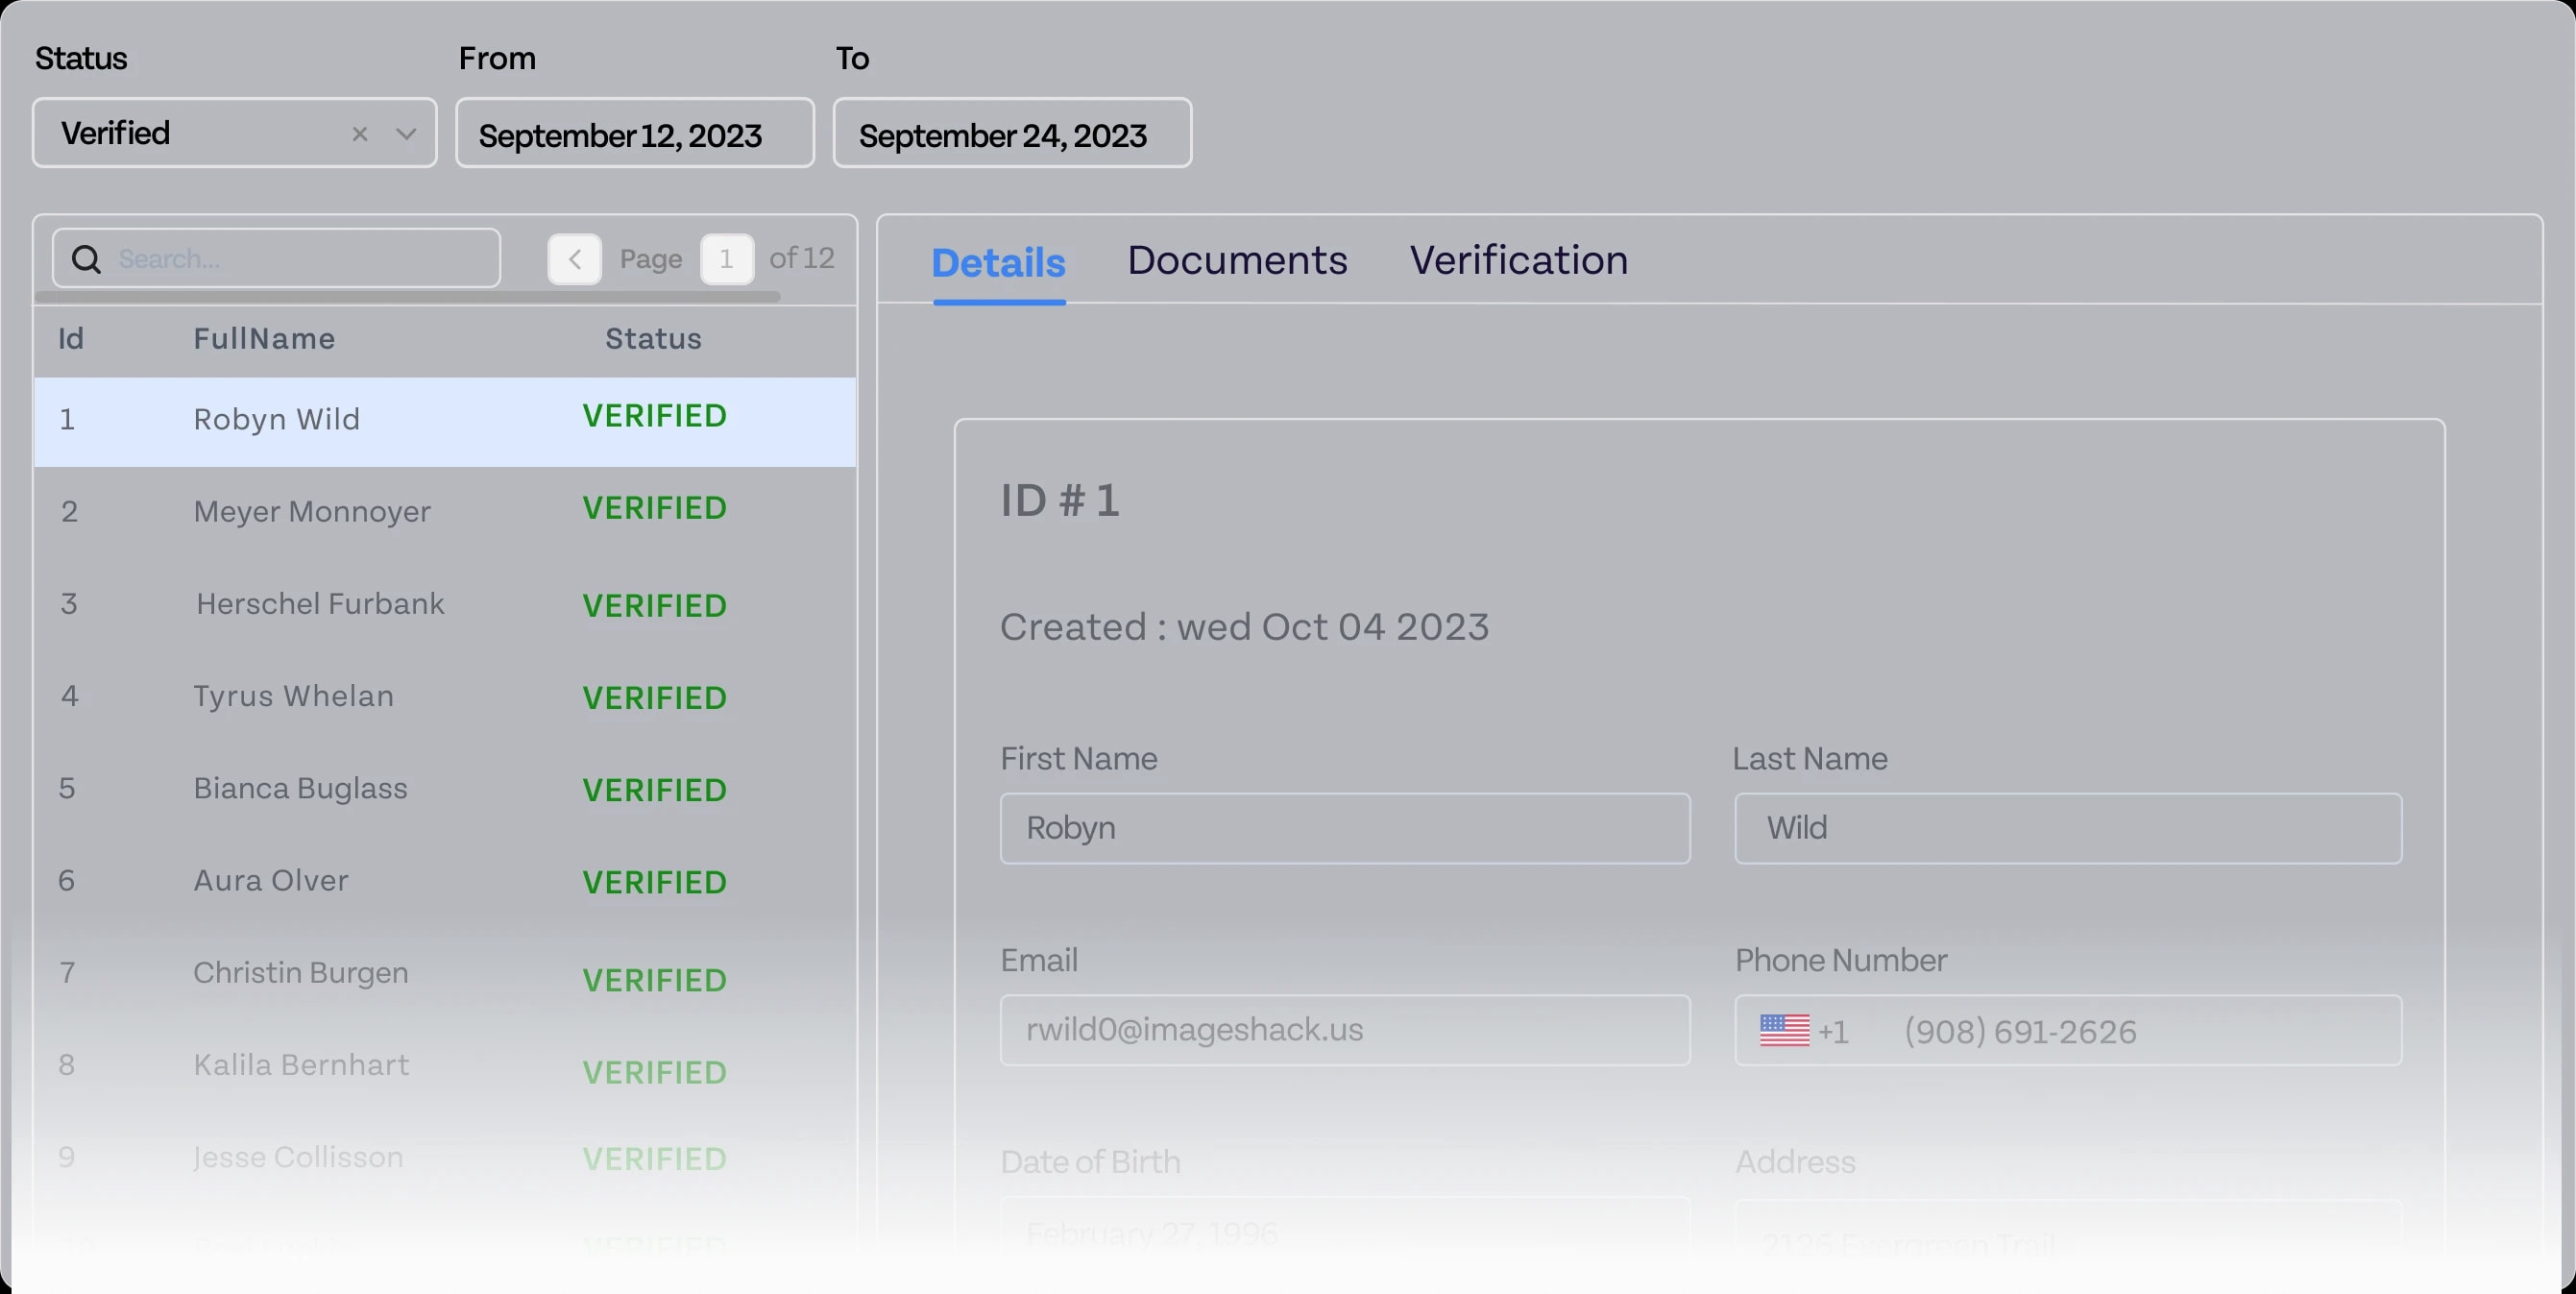
Task: Switch to the Documents tab
Action: tap(1237, 261)
